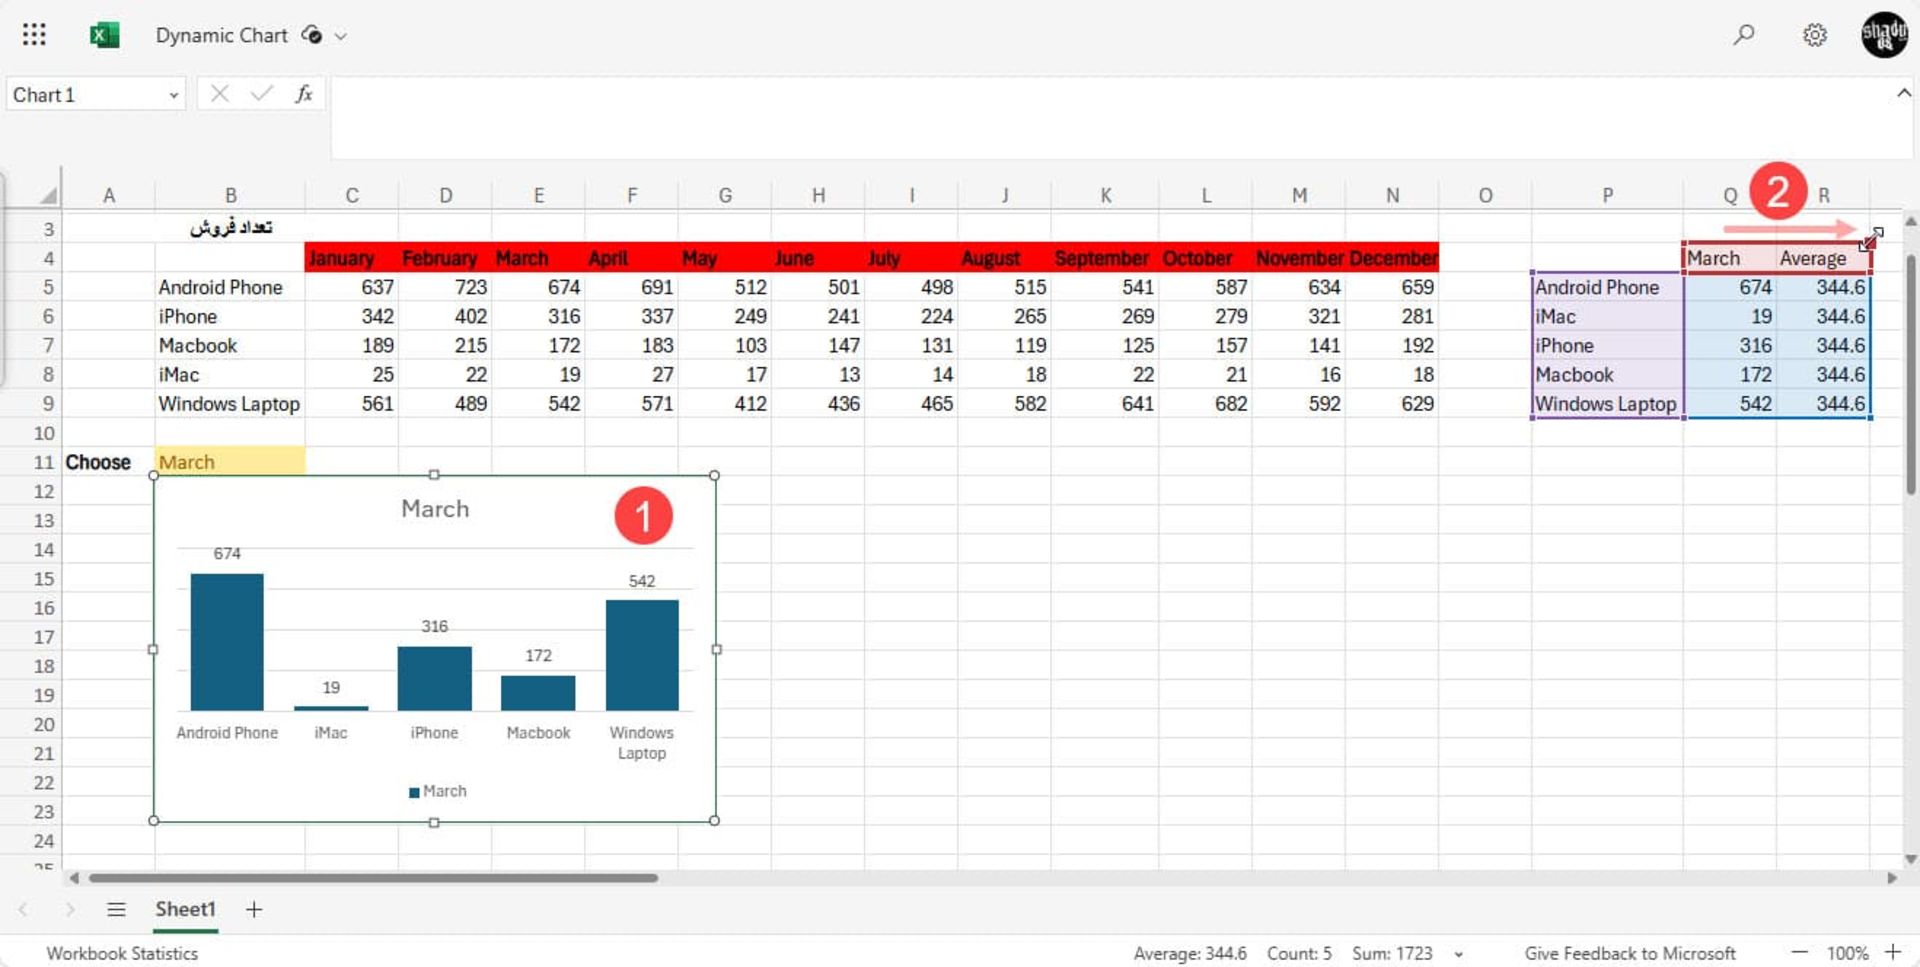Click the January header cell
The height and width of the screenshot is (967, 1920).
351,258
